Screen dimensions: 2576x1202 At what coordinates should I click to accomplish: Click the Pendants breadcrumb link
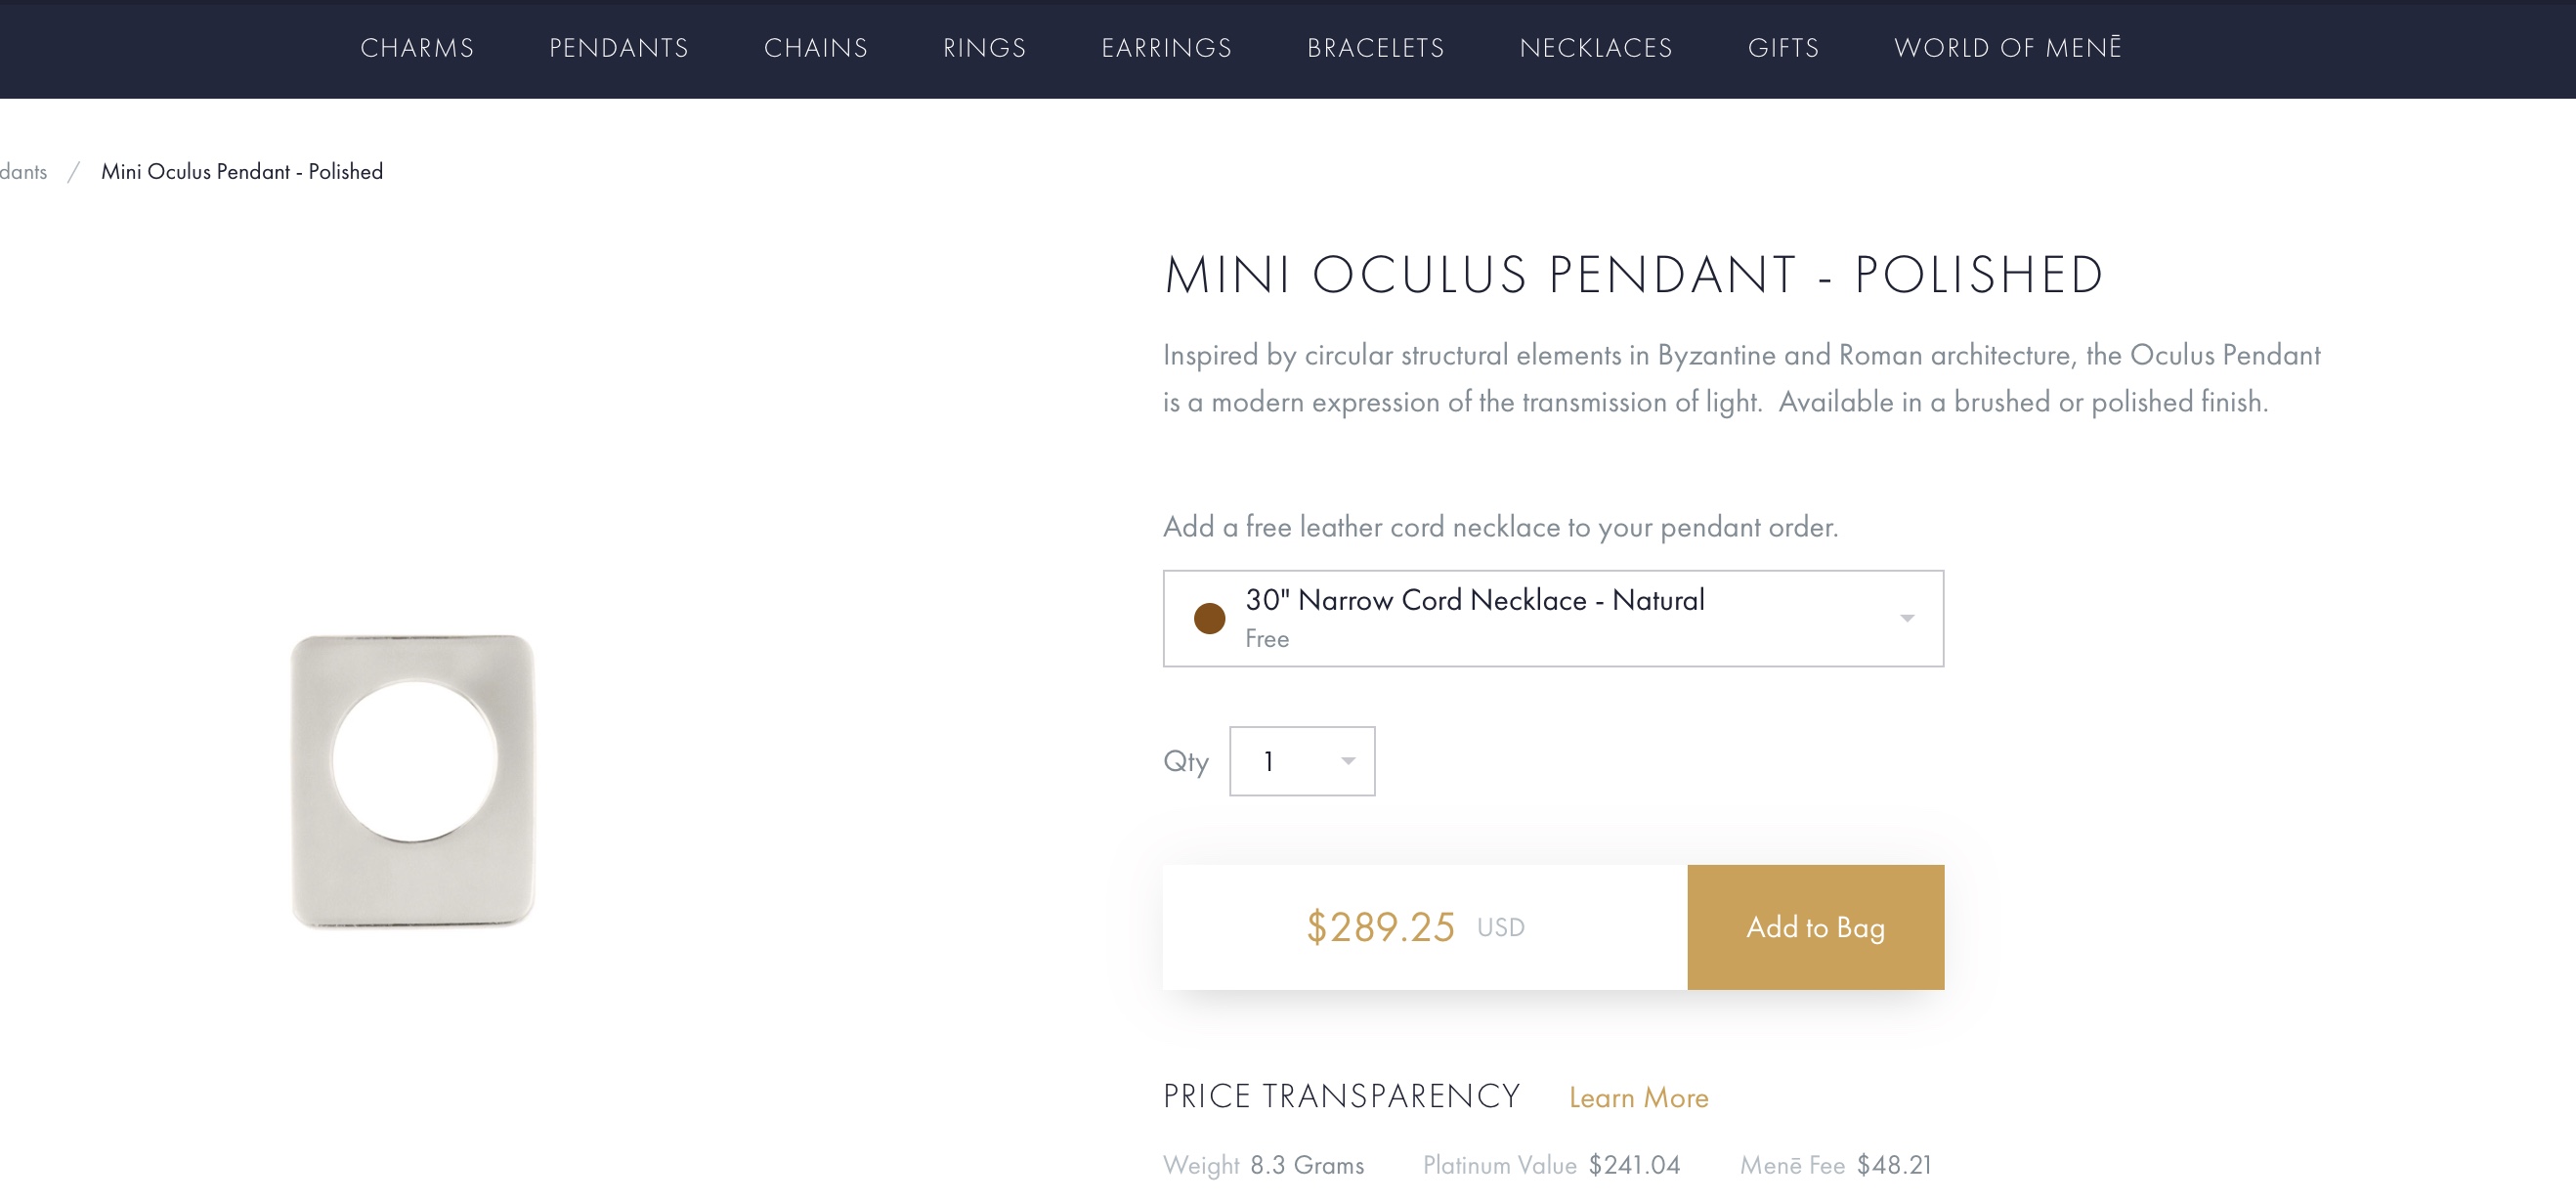click(x=23, y=172)
